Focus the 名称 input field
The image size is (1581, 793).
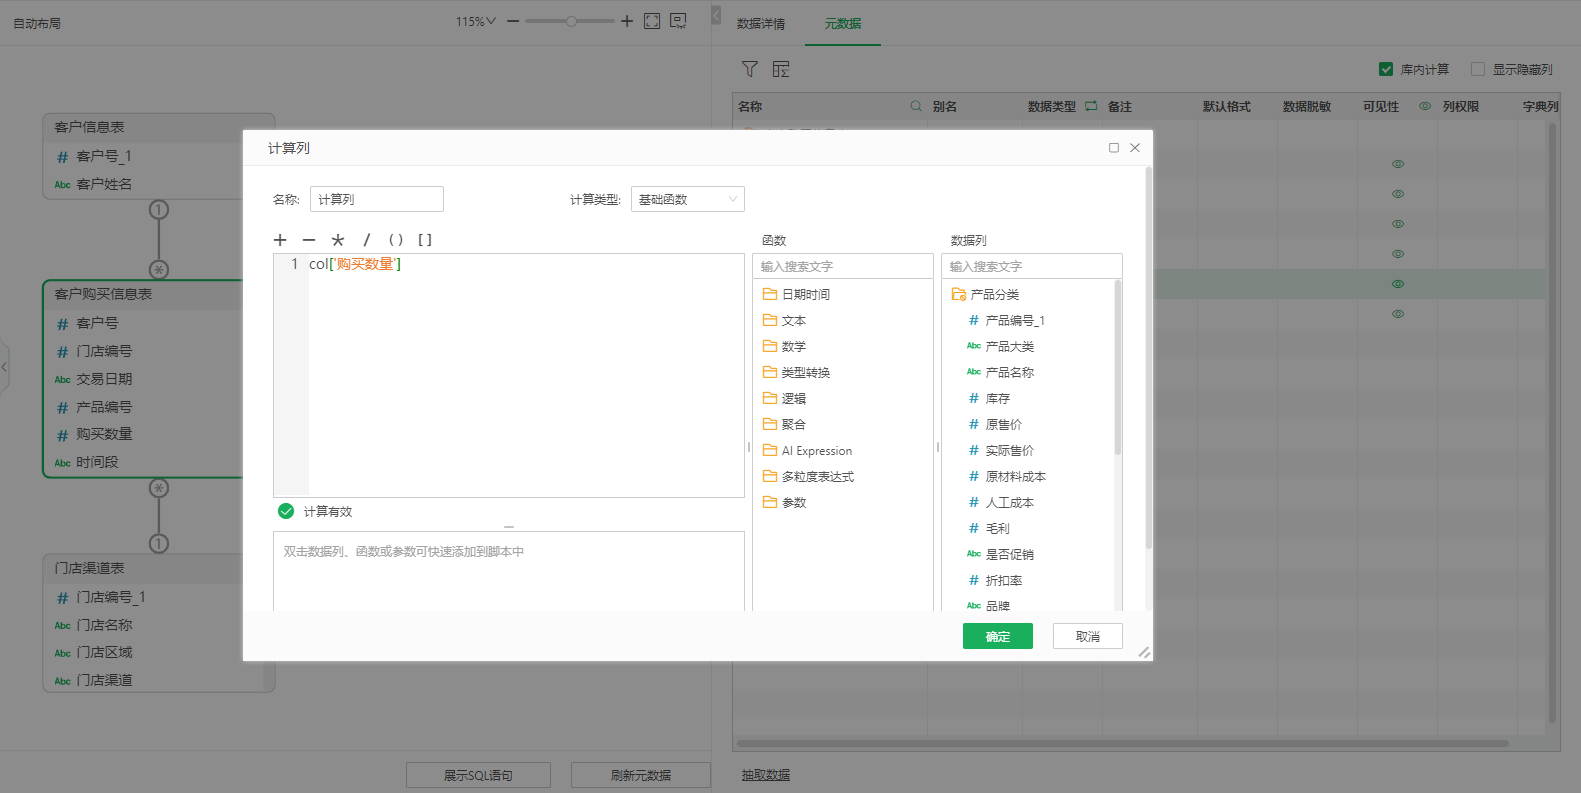pyautogui.click(x=377, y=199)
